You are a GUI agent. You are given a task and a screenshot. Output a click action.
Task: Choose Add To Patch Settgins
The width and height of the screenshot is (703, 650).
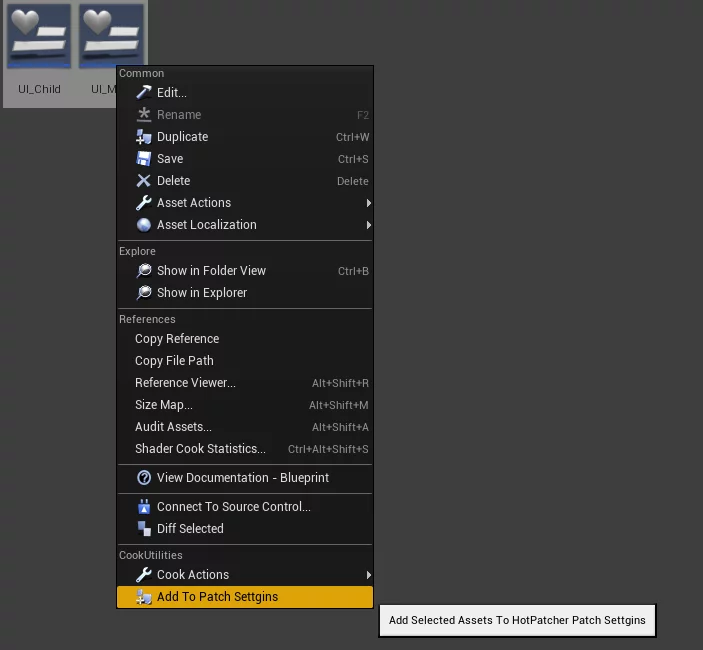(217, 597)
